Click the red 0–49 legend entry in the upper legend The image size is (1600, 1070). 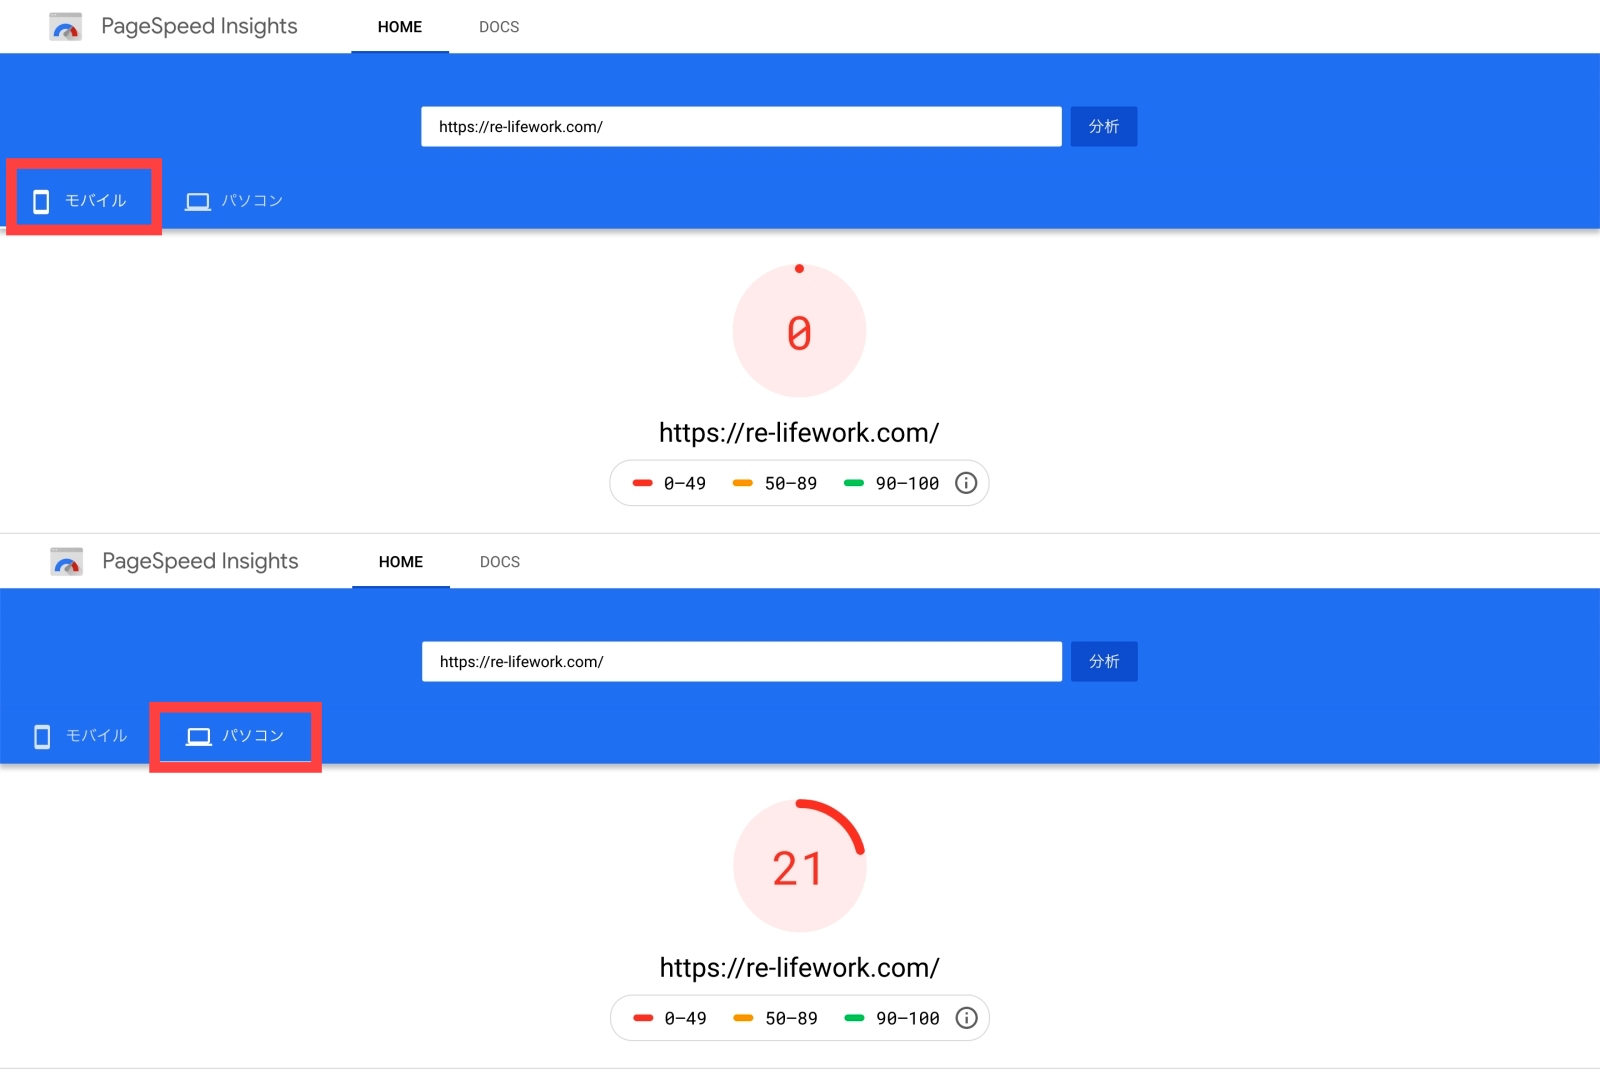coord(669,483)
